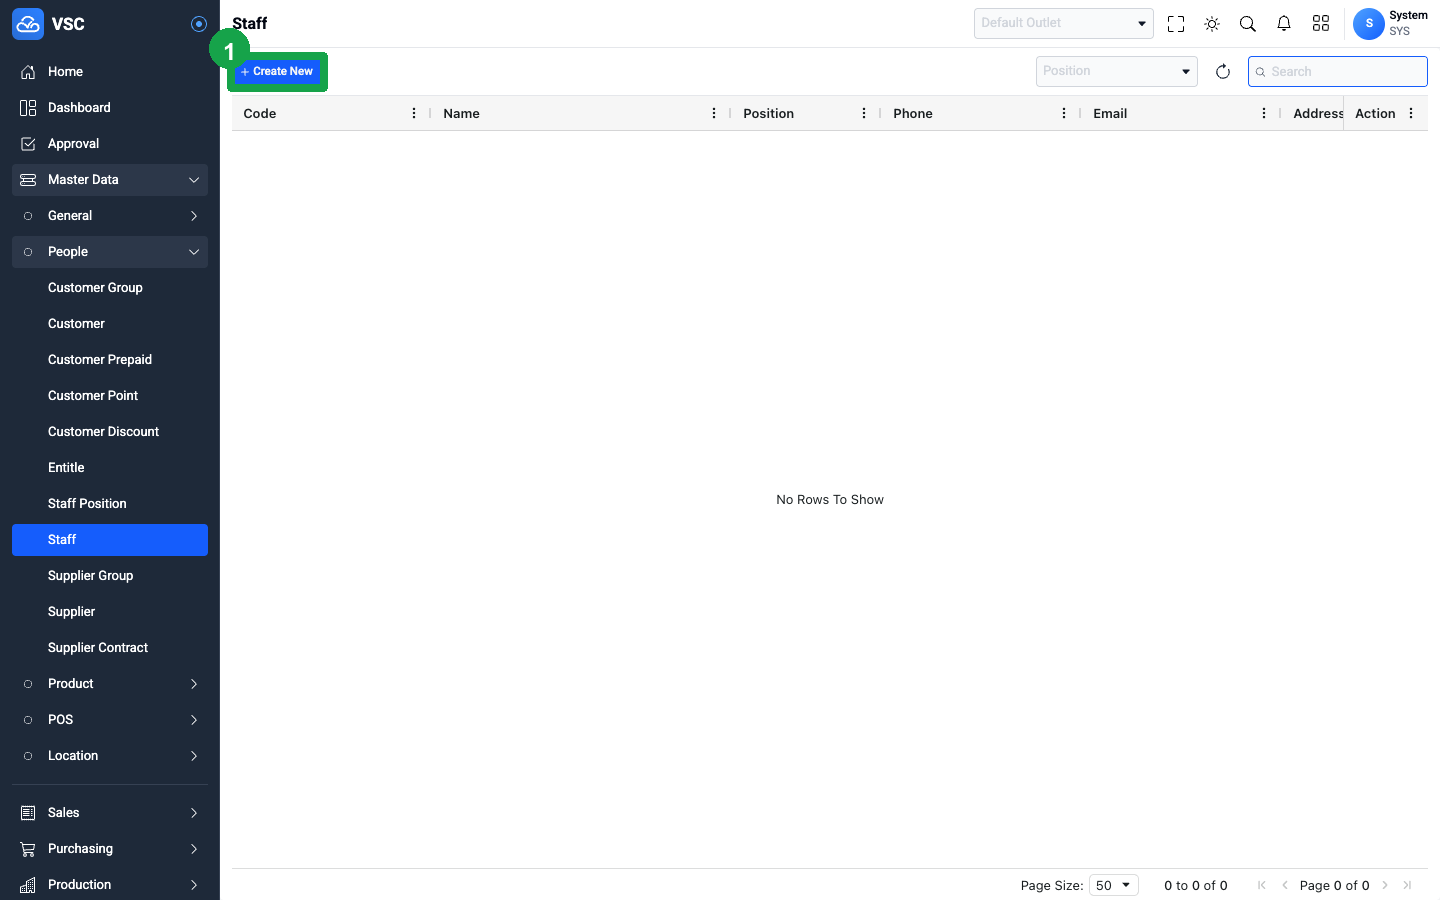Open Supplier Group page
This screenshot has width=1440, height=900.
point(110,576)
